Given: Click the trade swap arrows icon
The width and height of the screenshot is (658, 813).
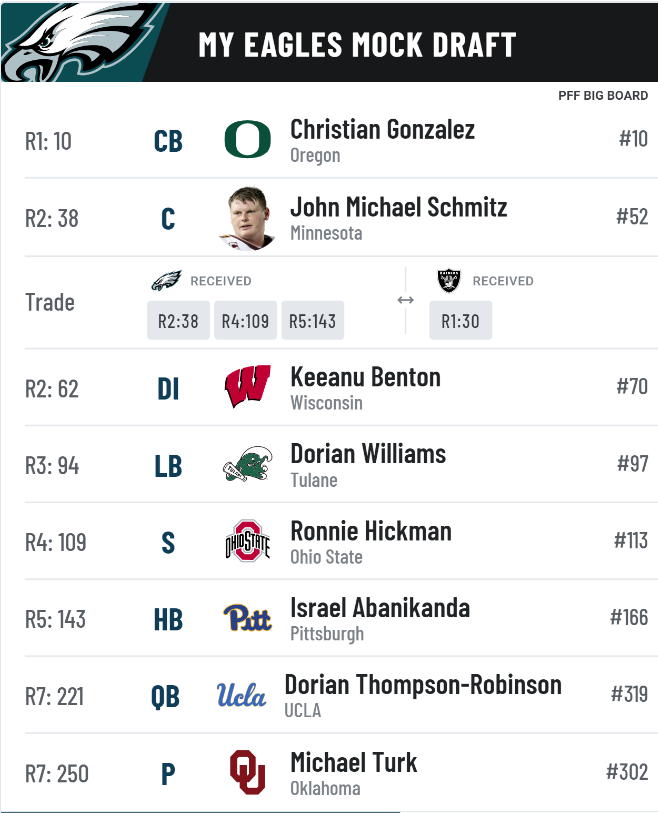Looking at the screenshot, I should (405, 300).
